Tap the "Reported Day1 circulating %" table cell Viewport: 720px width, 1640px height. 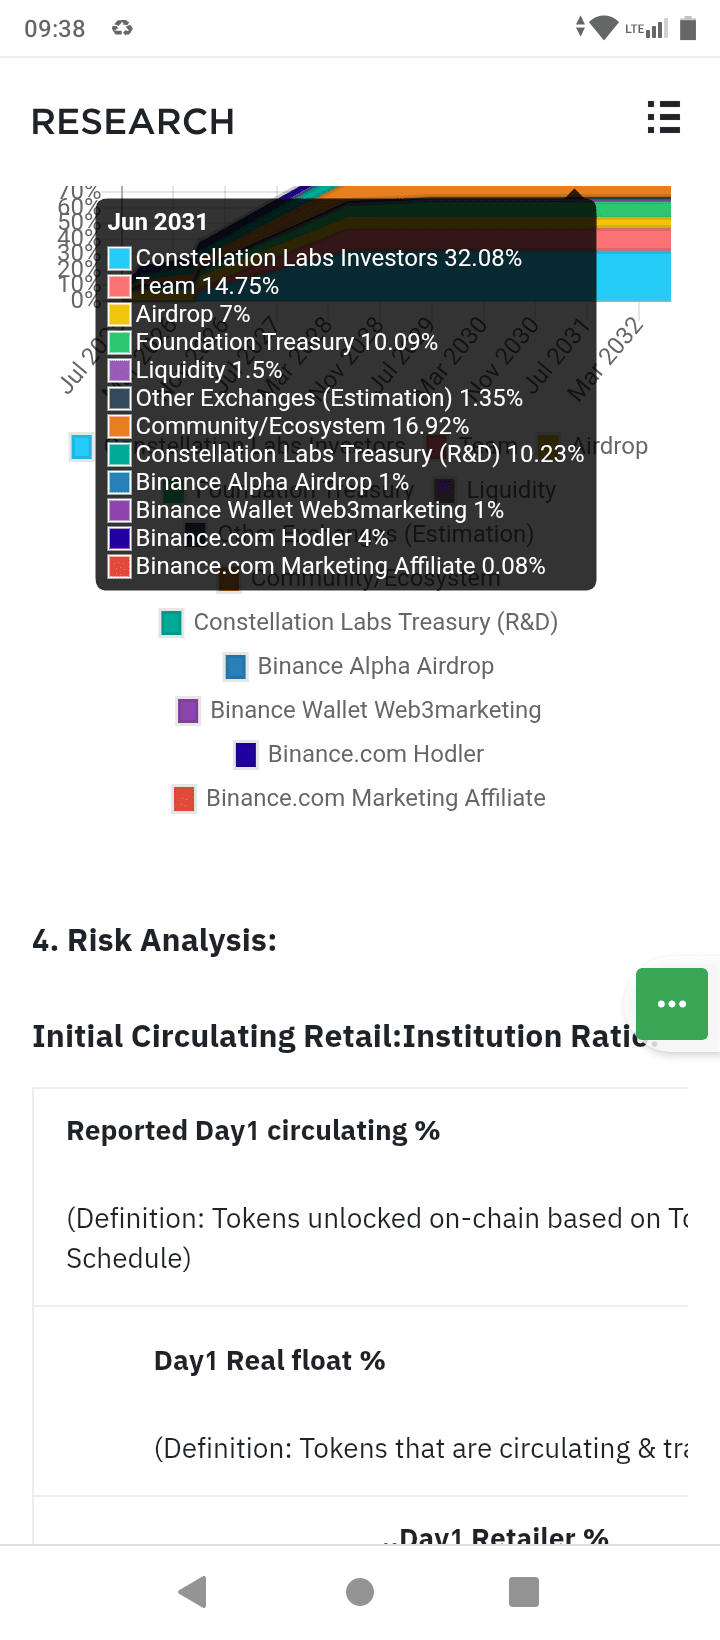point(254,1131)
